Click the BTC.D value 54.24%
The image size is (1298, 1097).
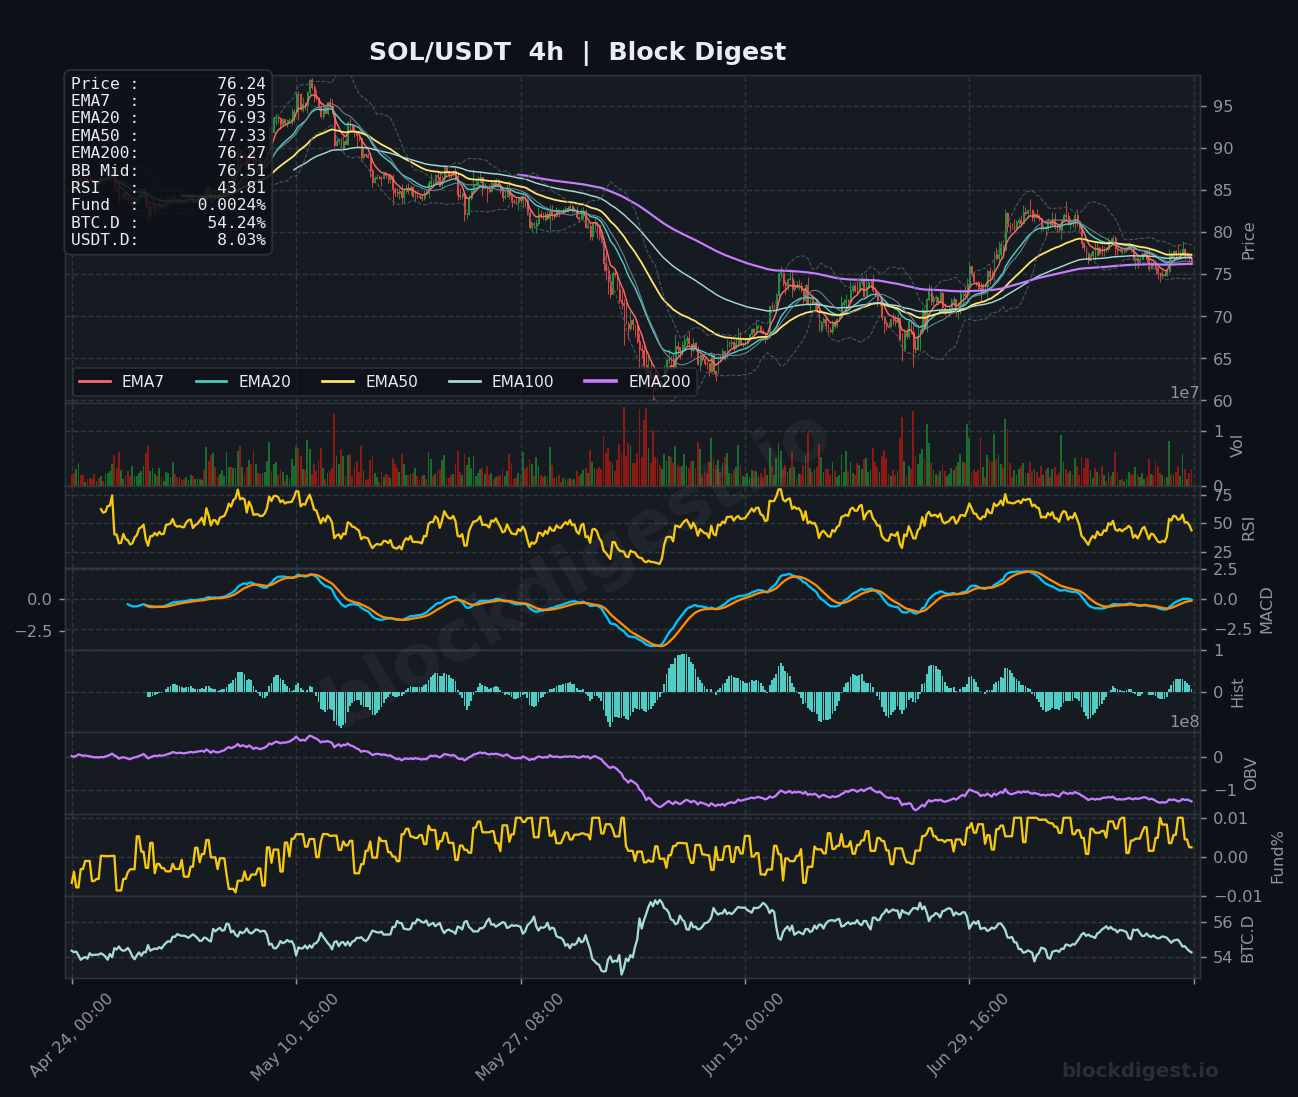click(x=237, y=223)
